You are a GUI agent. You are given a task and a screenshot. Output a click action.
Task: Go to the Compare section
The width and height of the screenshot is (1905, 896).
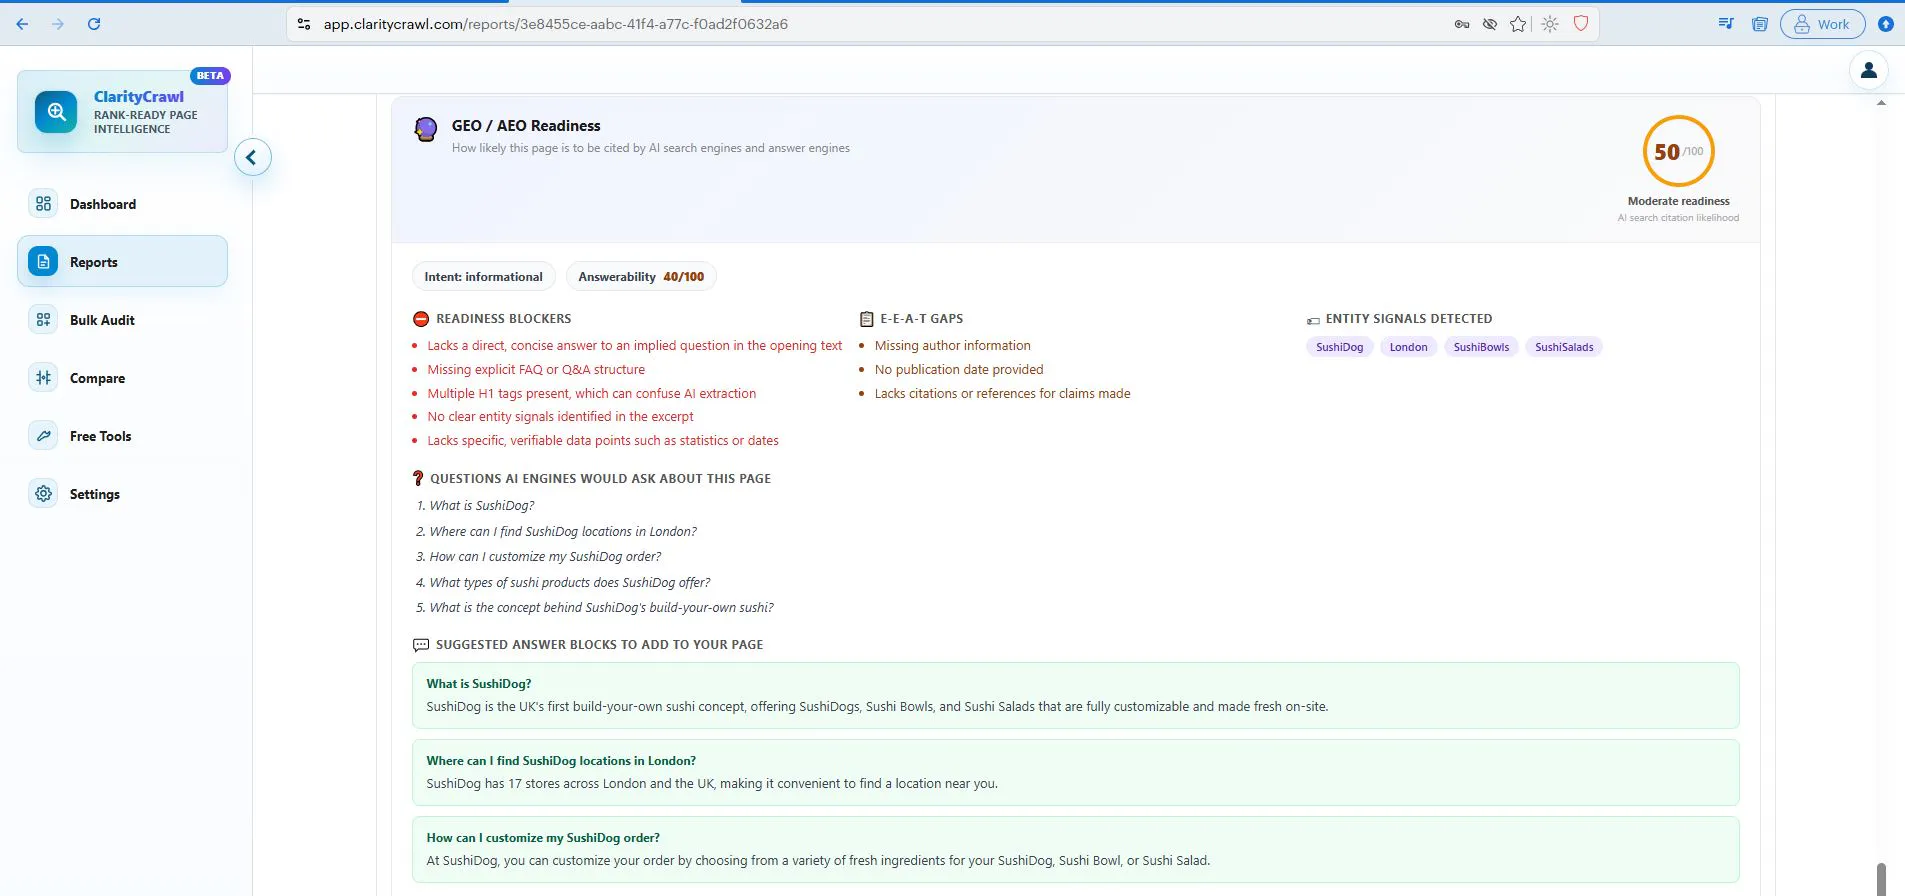[122, 378]
